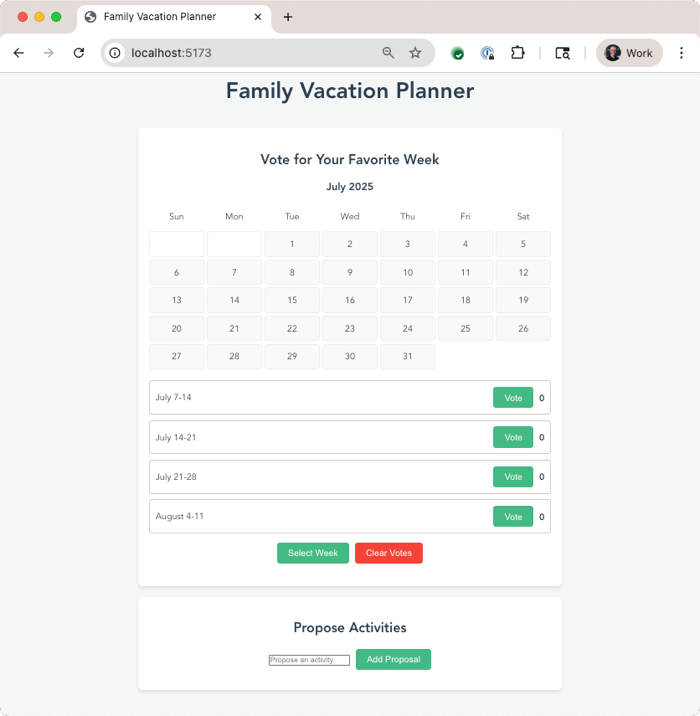Bookmark this page with the star icon
This screenshot has height=716, width=700.
tap(415, 53)
